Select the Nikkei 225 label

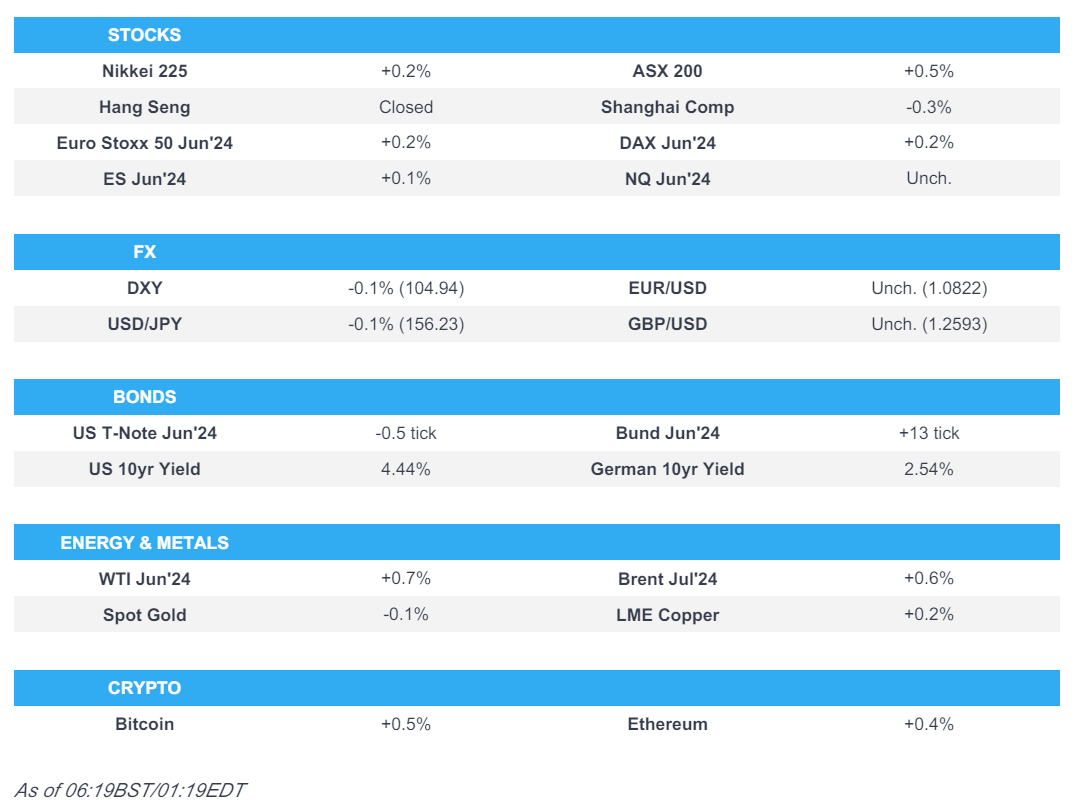pyautogui.click(x=144, y=71)
